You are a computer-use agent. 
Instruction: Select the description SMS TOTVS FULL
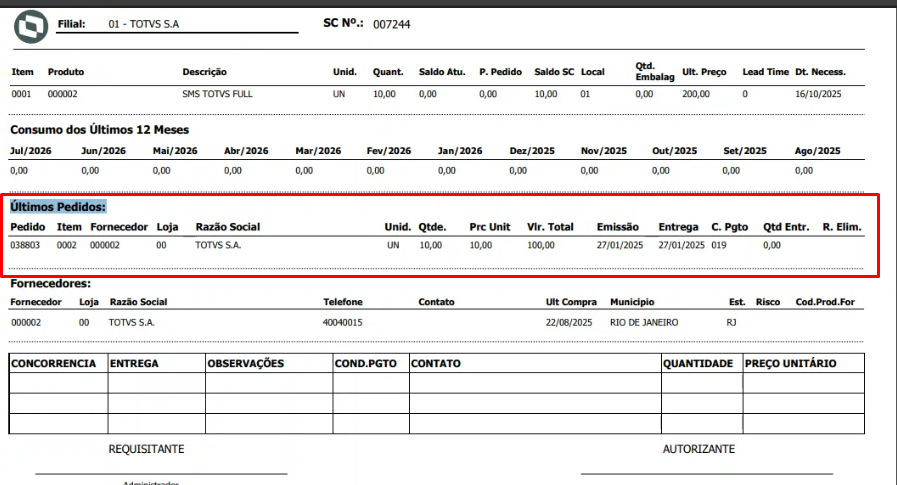coord(217,94)
